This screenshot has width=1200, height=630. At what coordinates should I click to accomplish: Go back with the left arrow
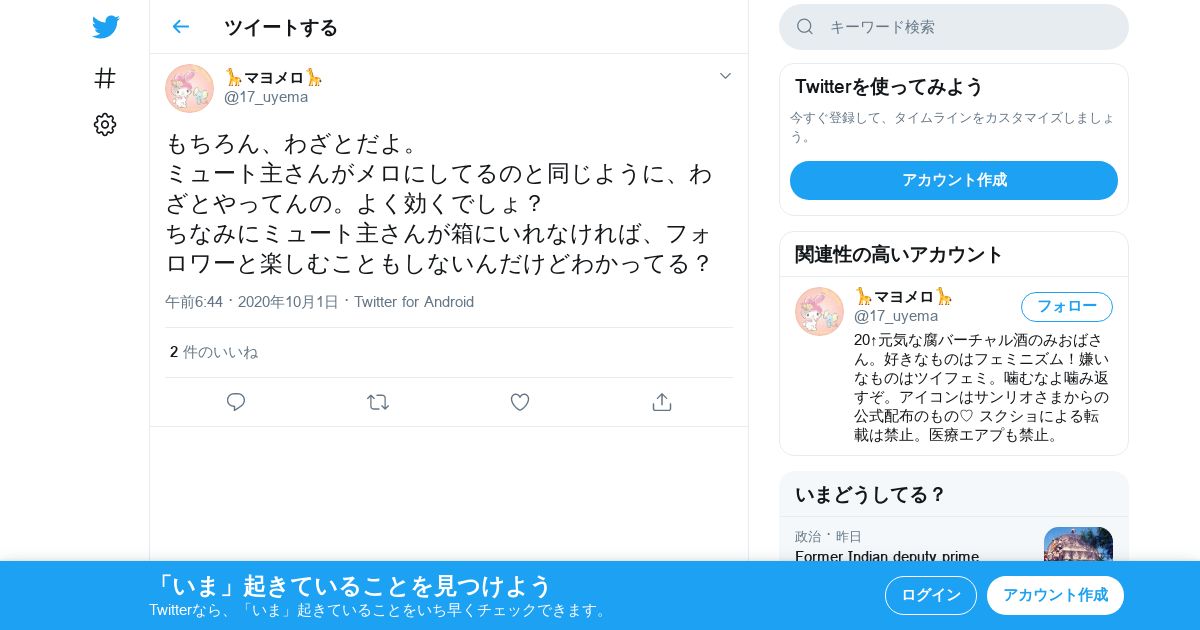coord(180,27)
